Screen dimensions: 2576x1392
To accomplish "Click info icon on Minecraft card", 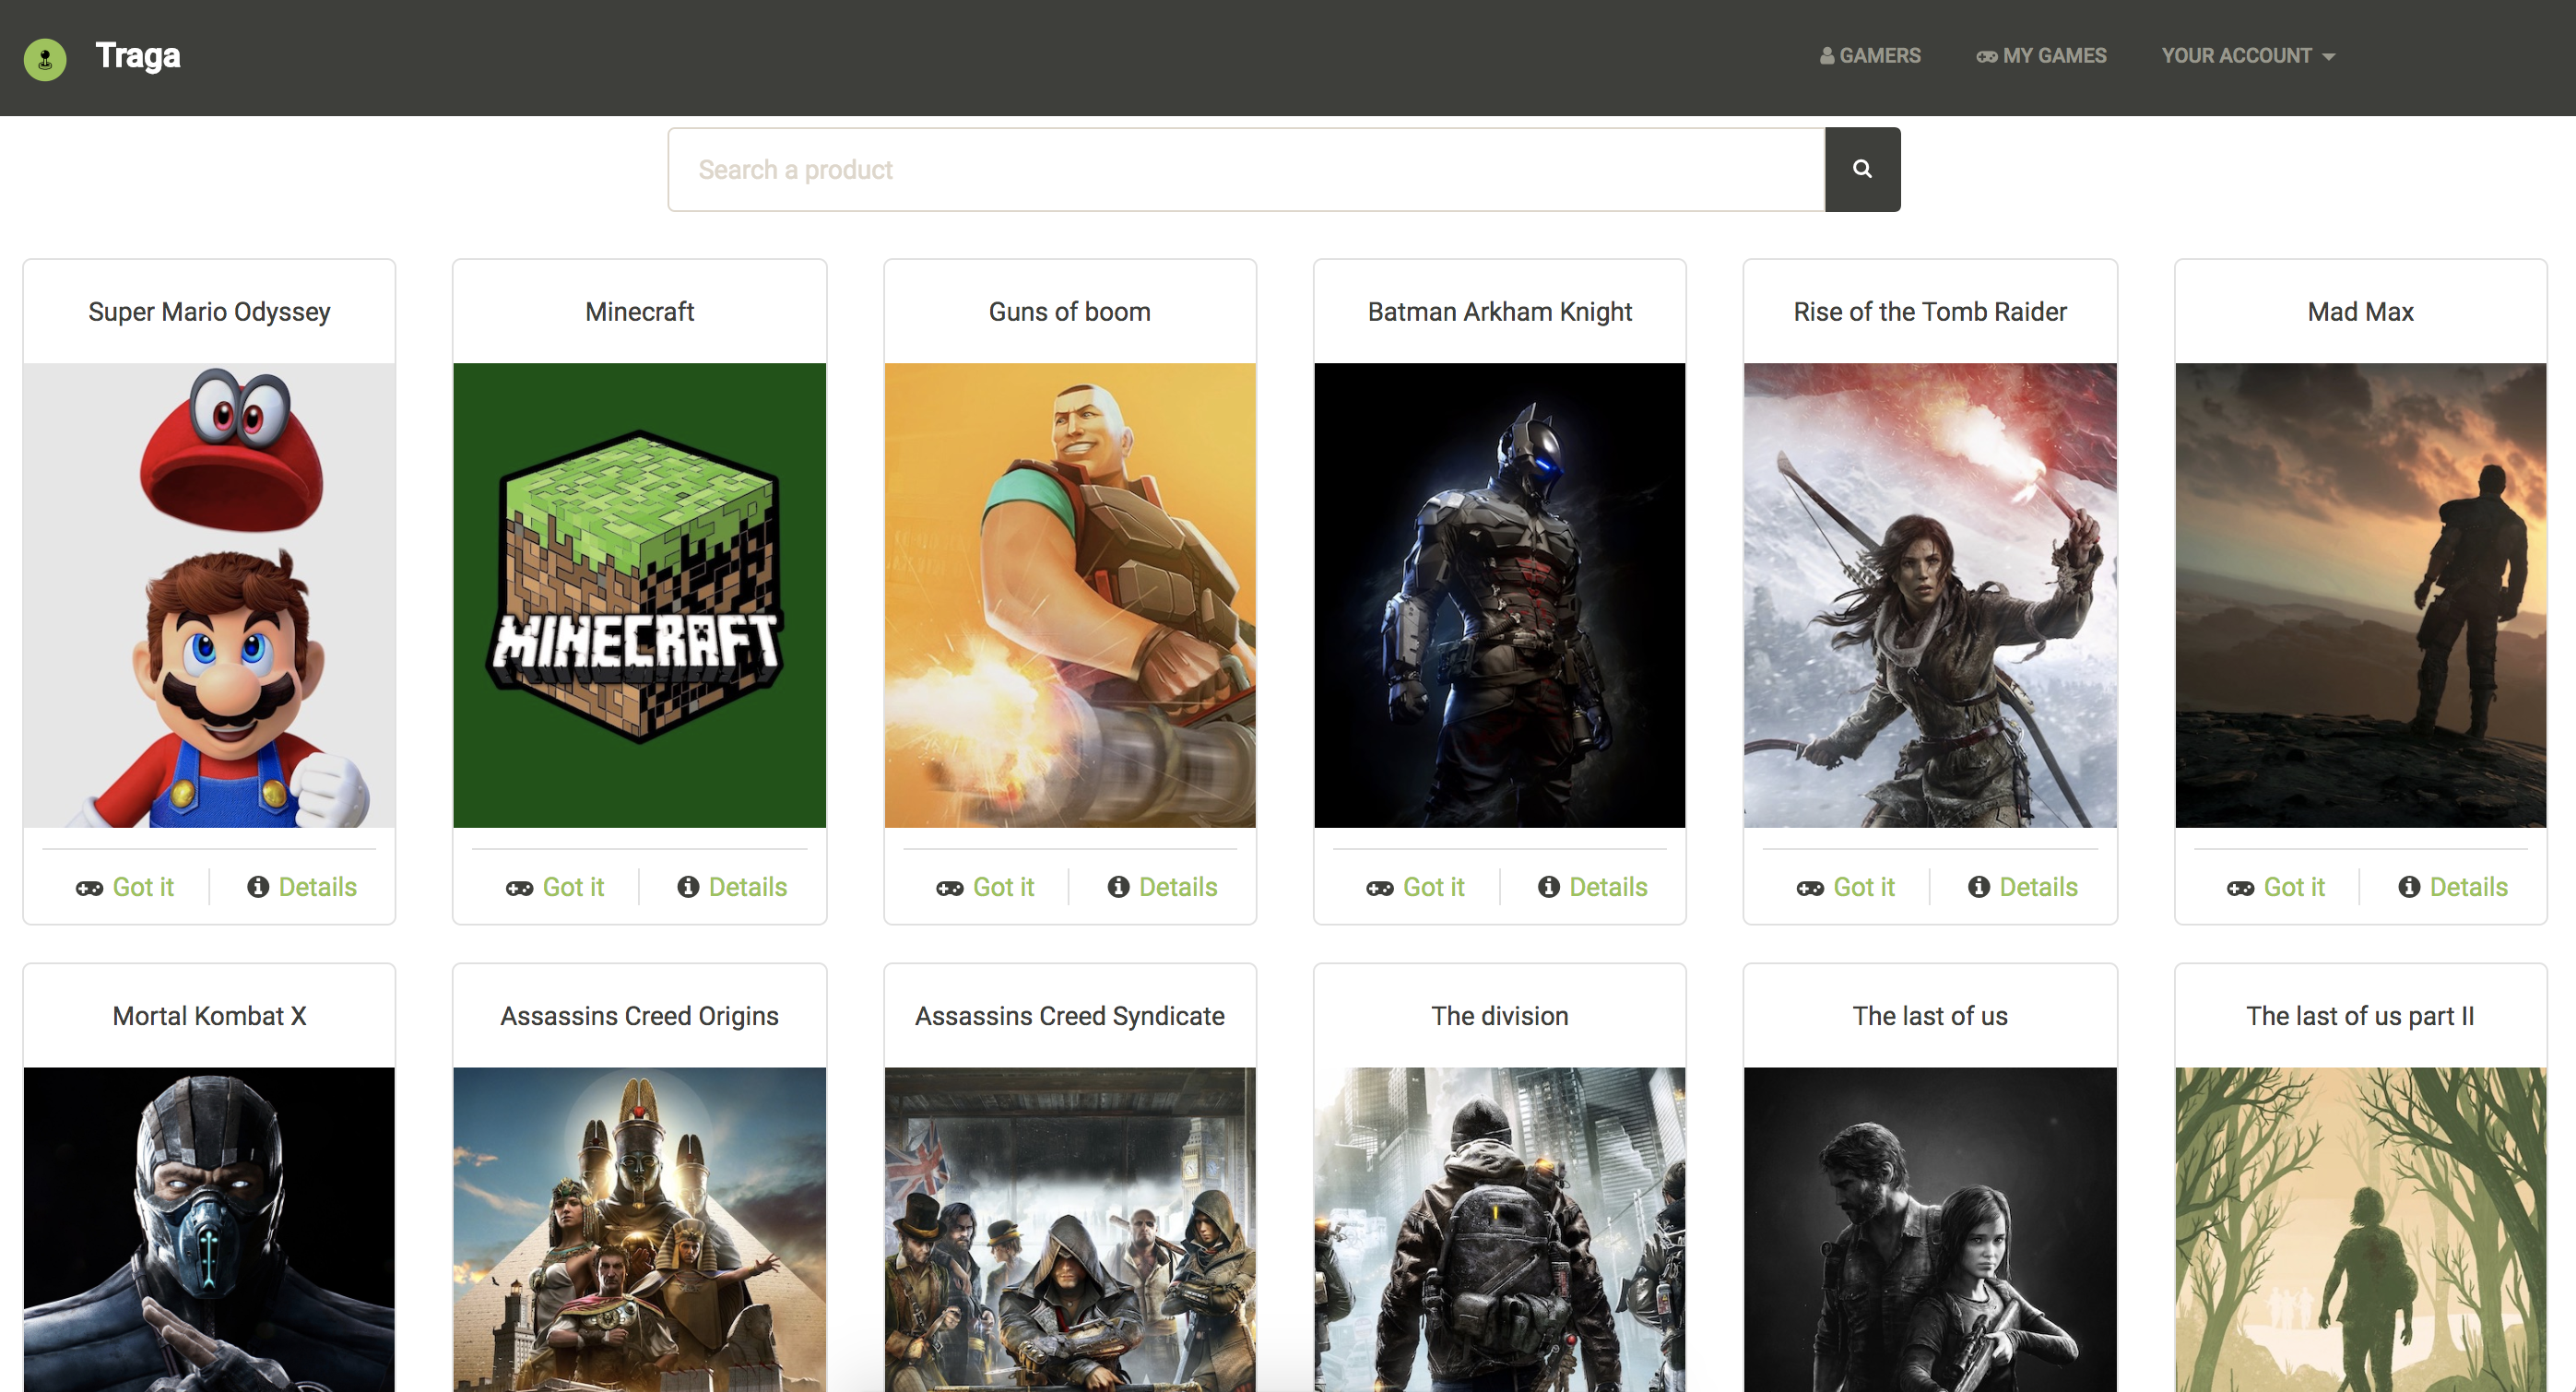I will coord(688,887).
